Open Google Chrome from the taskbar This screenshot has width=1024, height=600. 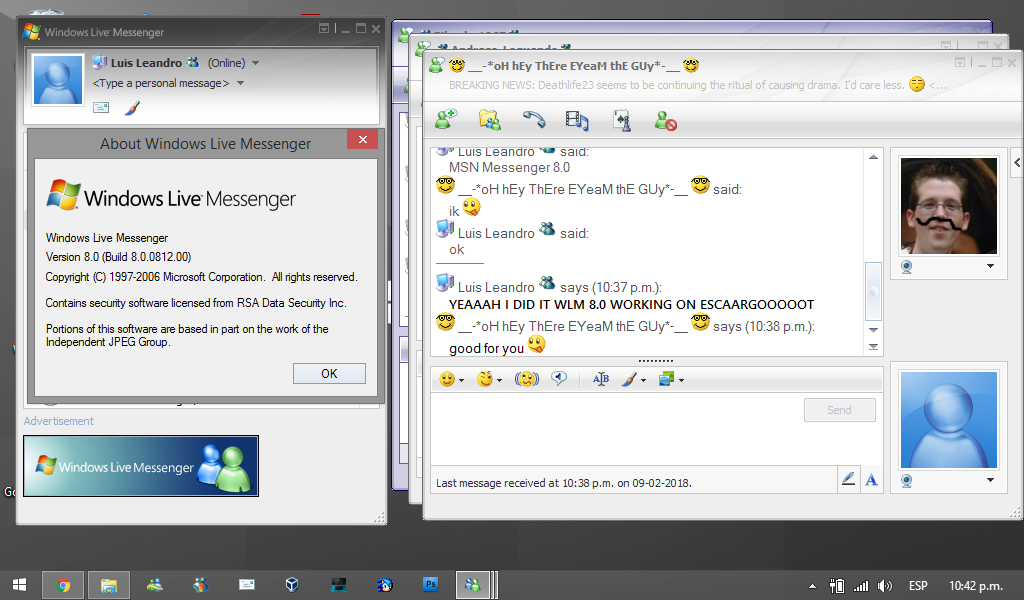click(x=63, y=585)
